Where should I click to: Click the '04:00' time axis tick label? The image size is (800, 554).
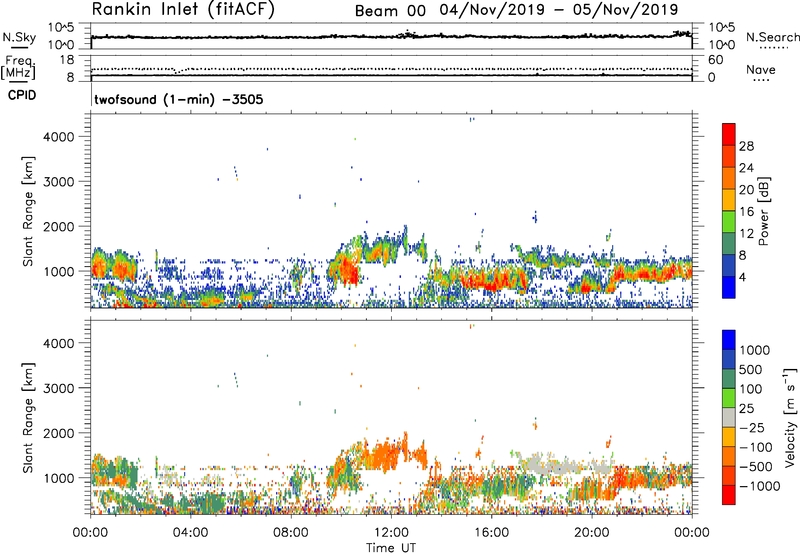[190, 533]
